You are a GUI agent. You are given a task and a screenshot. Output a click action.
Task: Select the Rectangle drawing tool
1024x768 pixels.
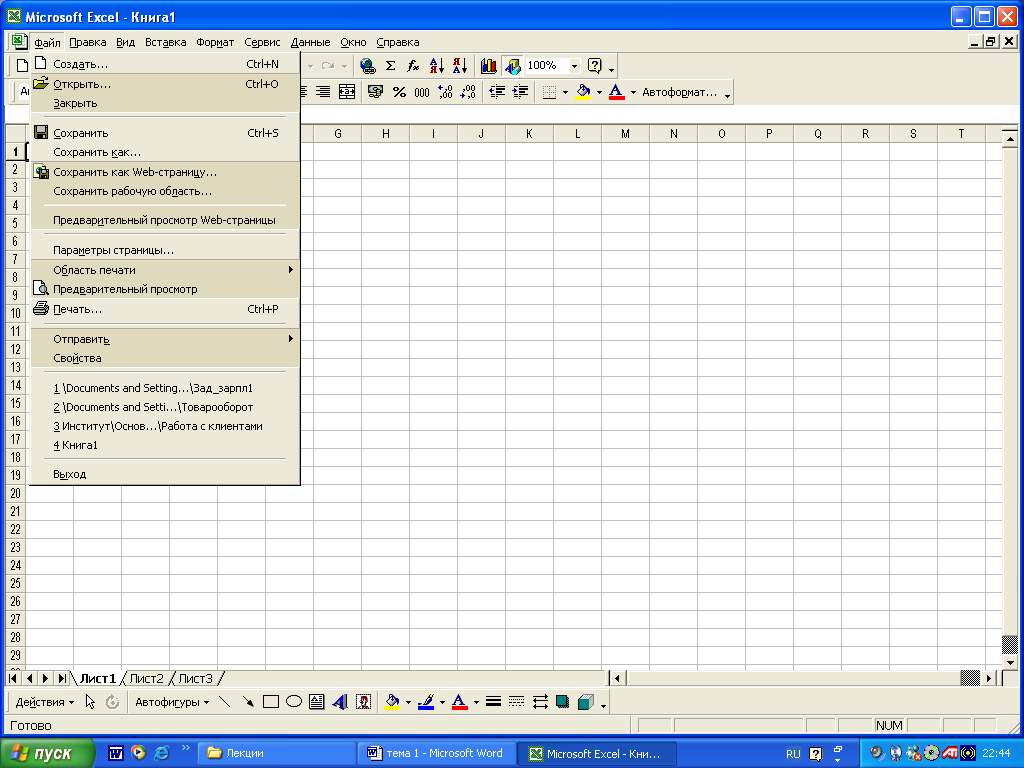[x=271, y=702]
